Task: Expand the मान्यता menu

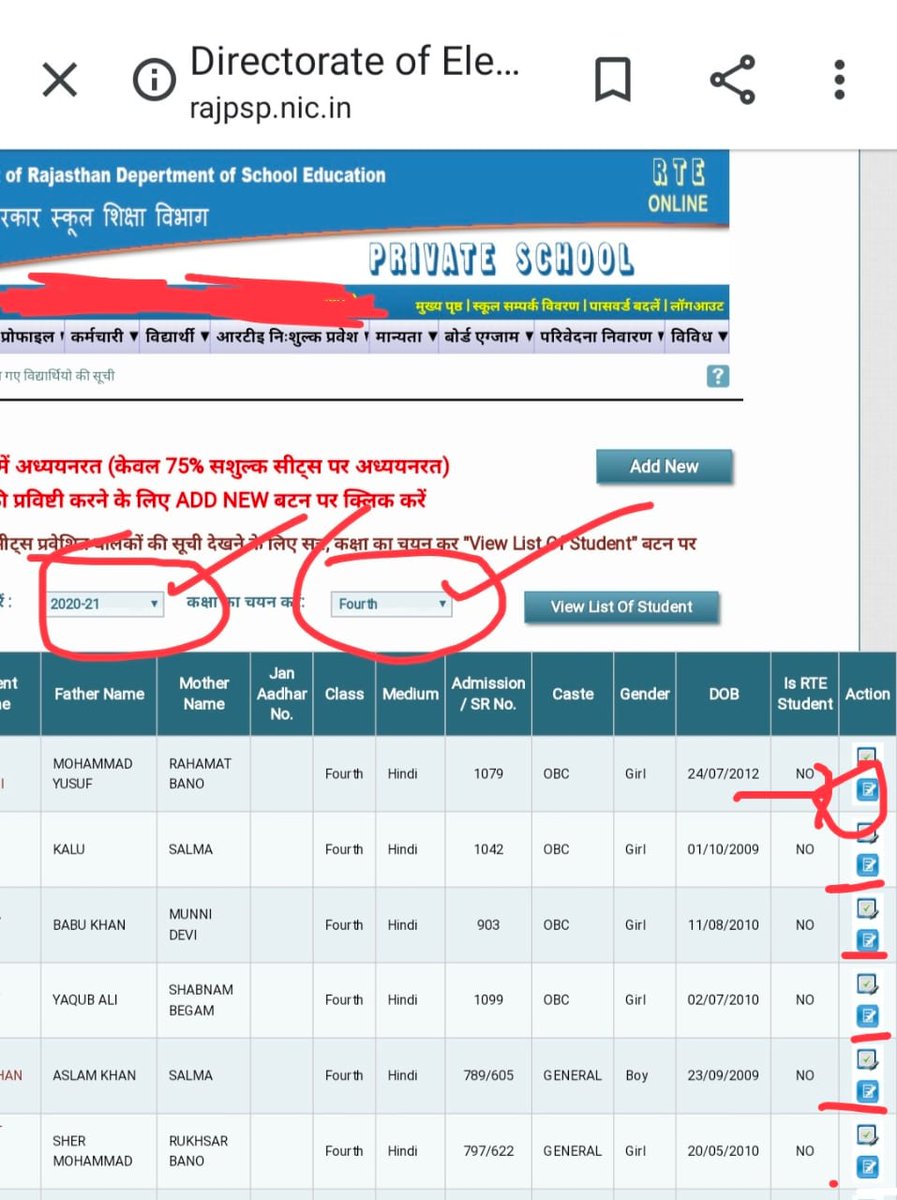Action: (405, 337)
